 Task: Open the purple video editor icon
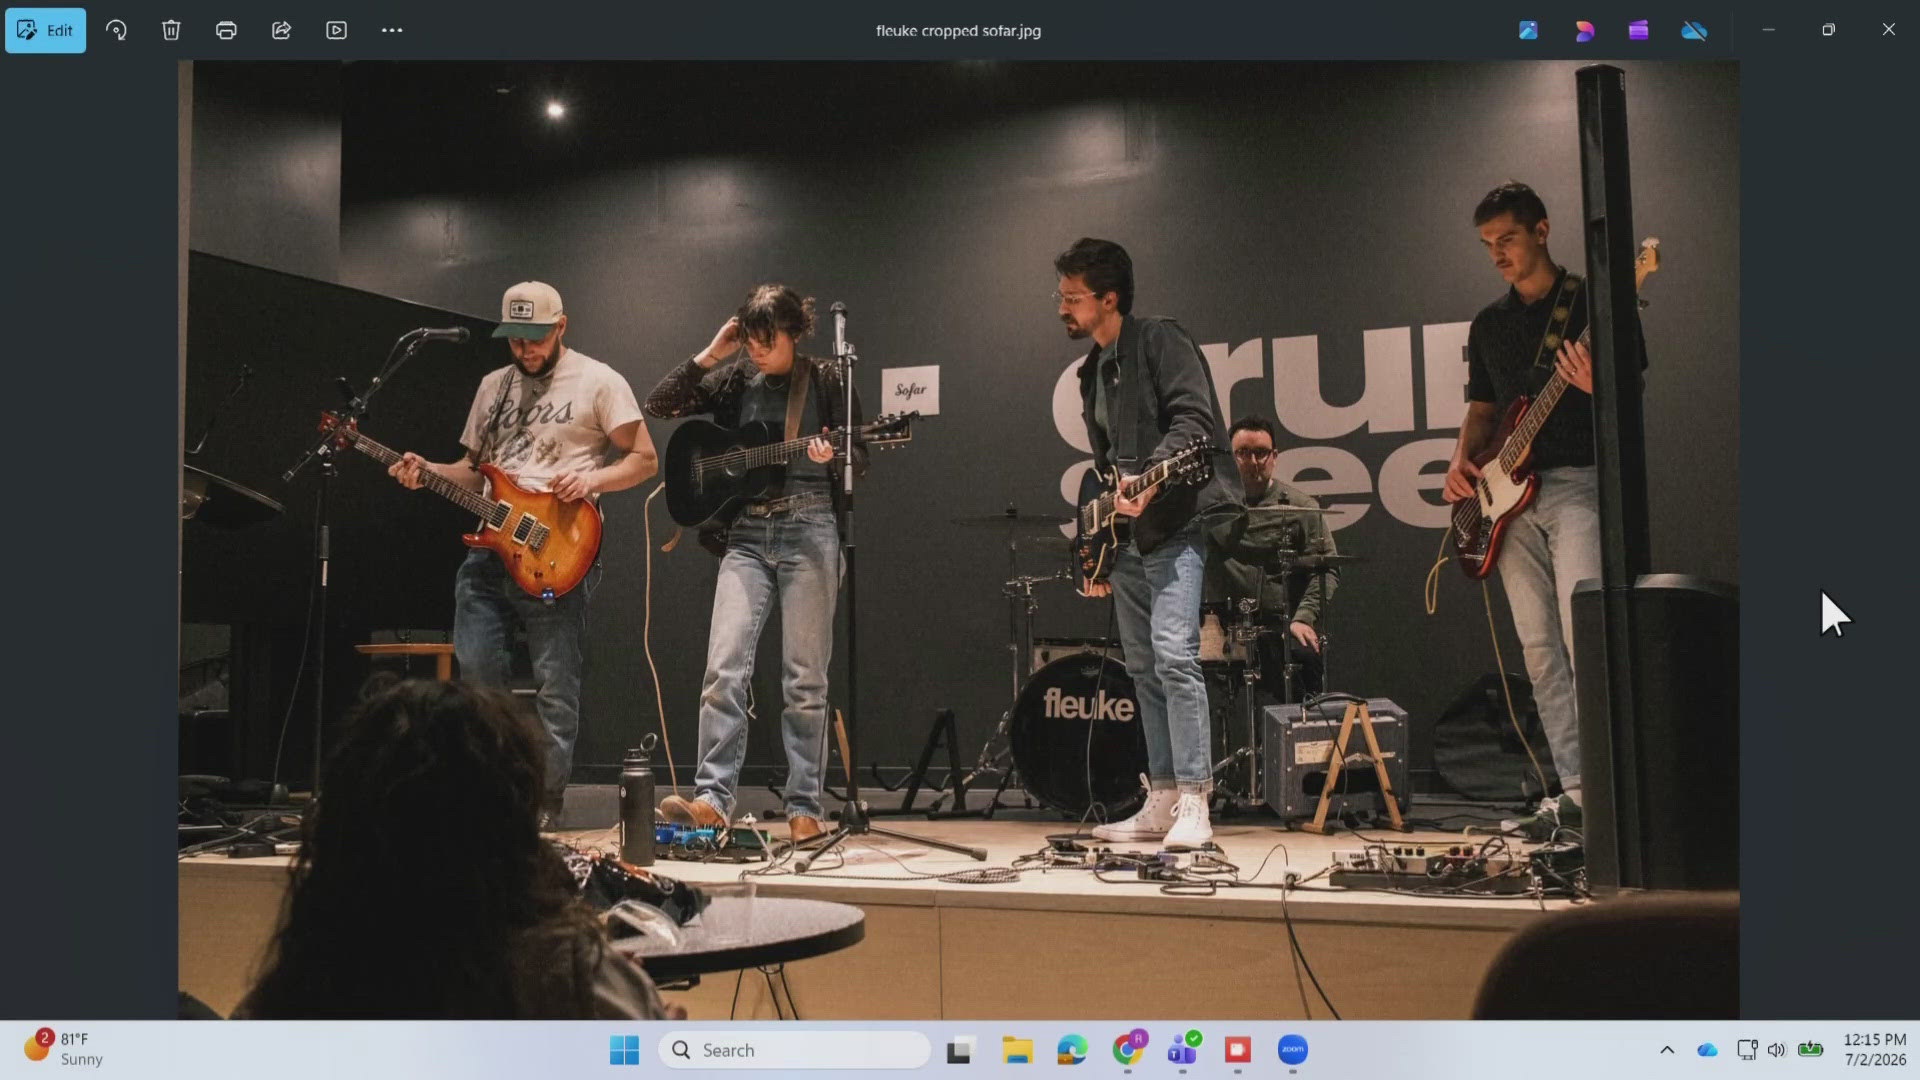pyautogui.click(x=1638, y=30)
